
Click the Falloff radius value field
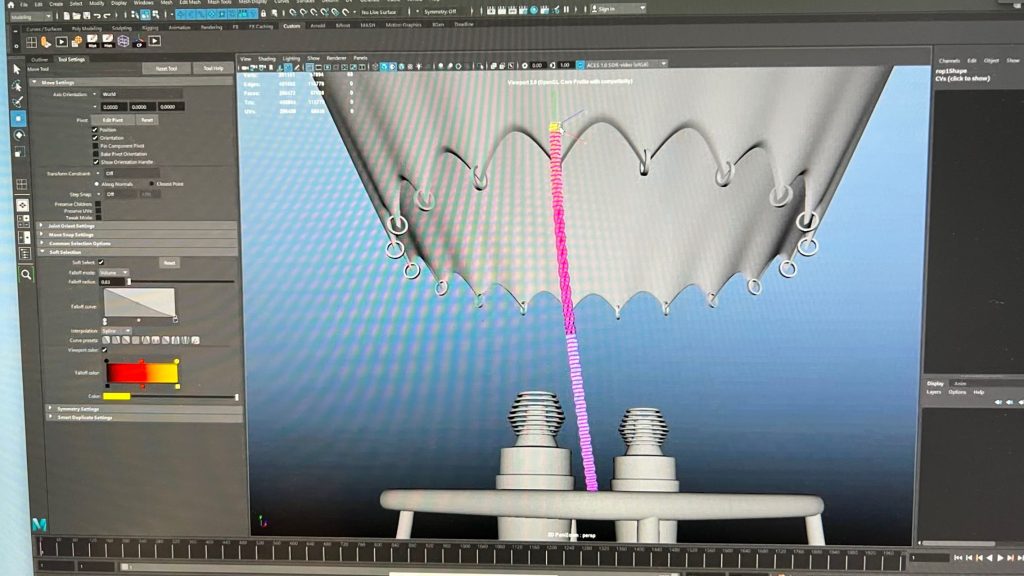[112, 281]
